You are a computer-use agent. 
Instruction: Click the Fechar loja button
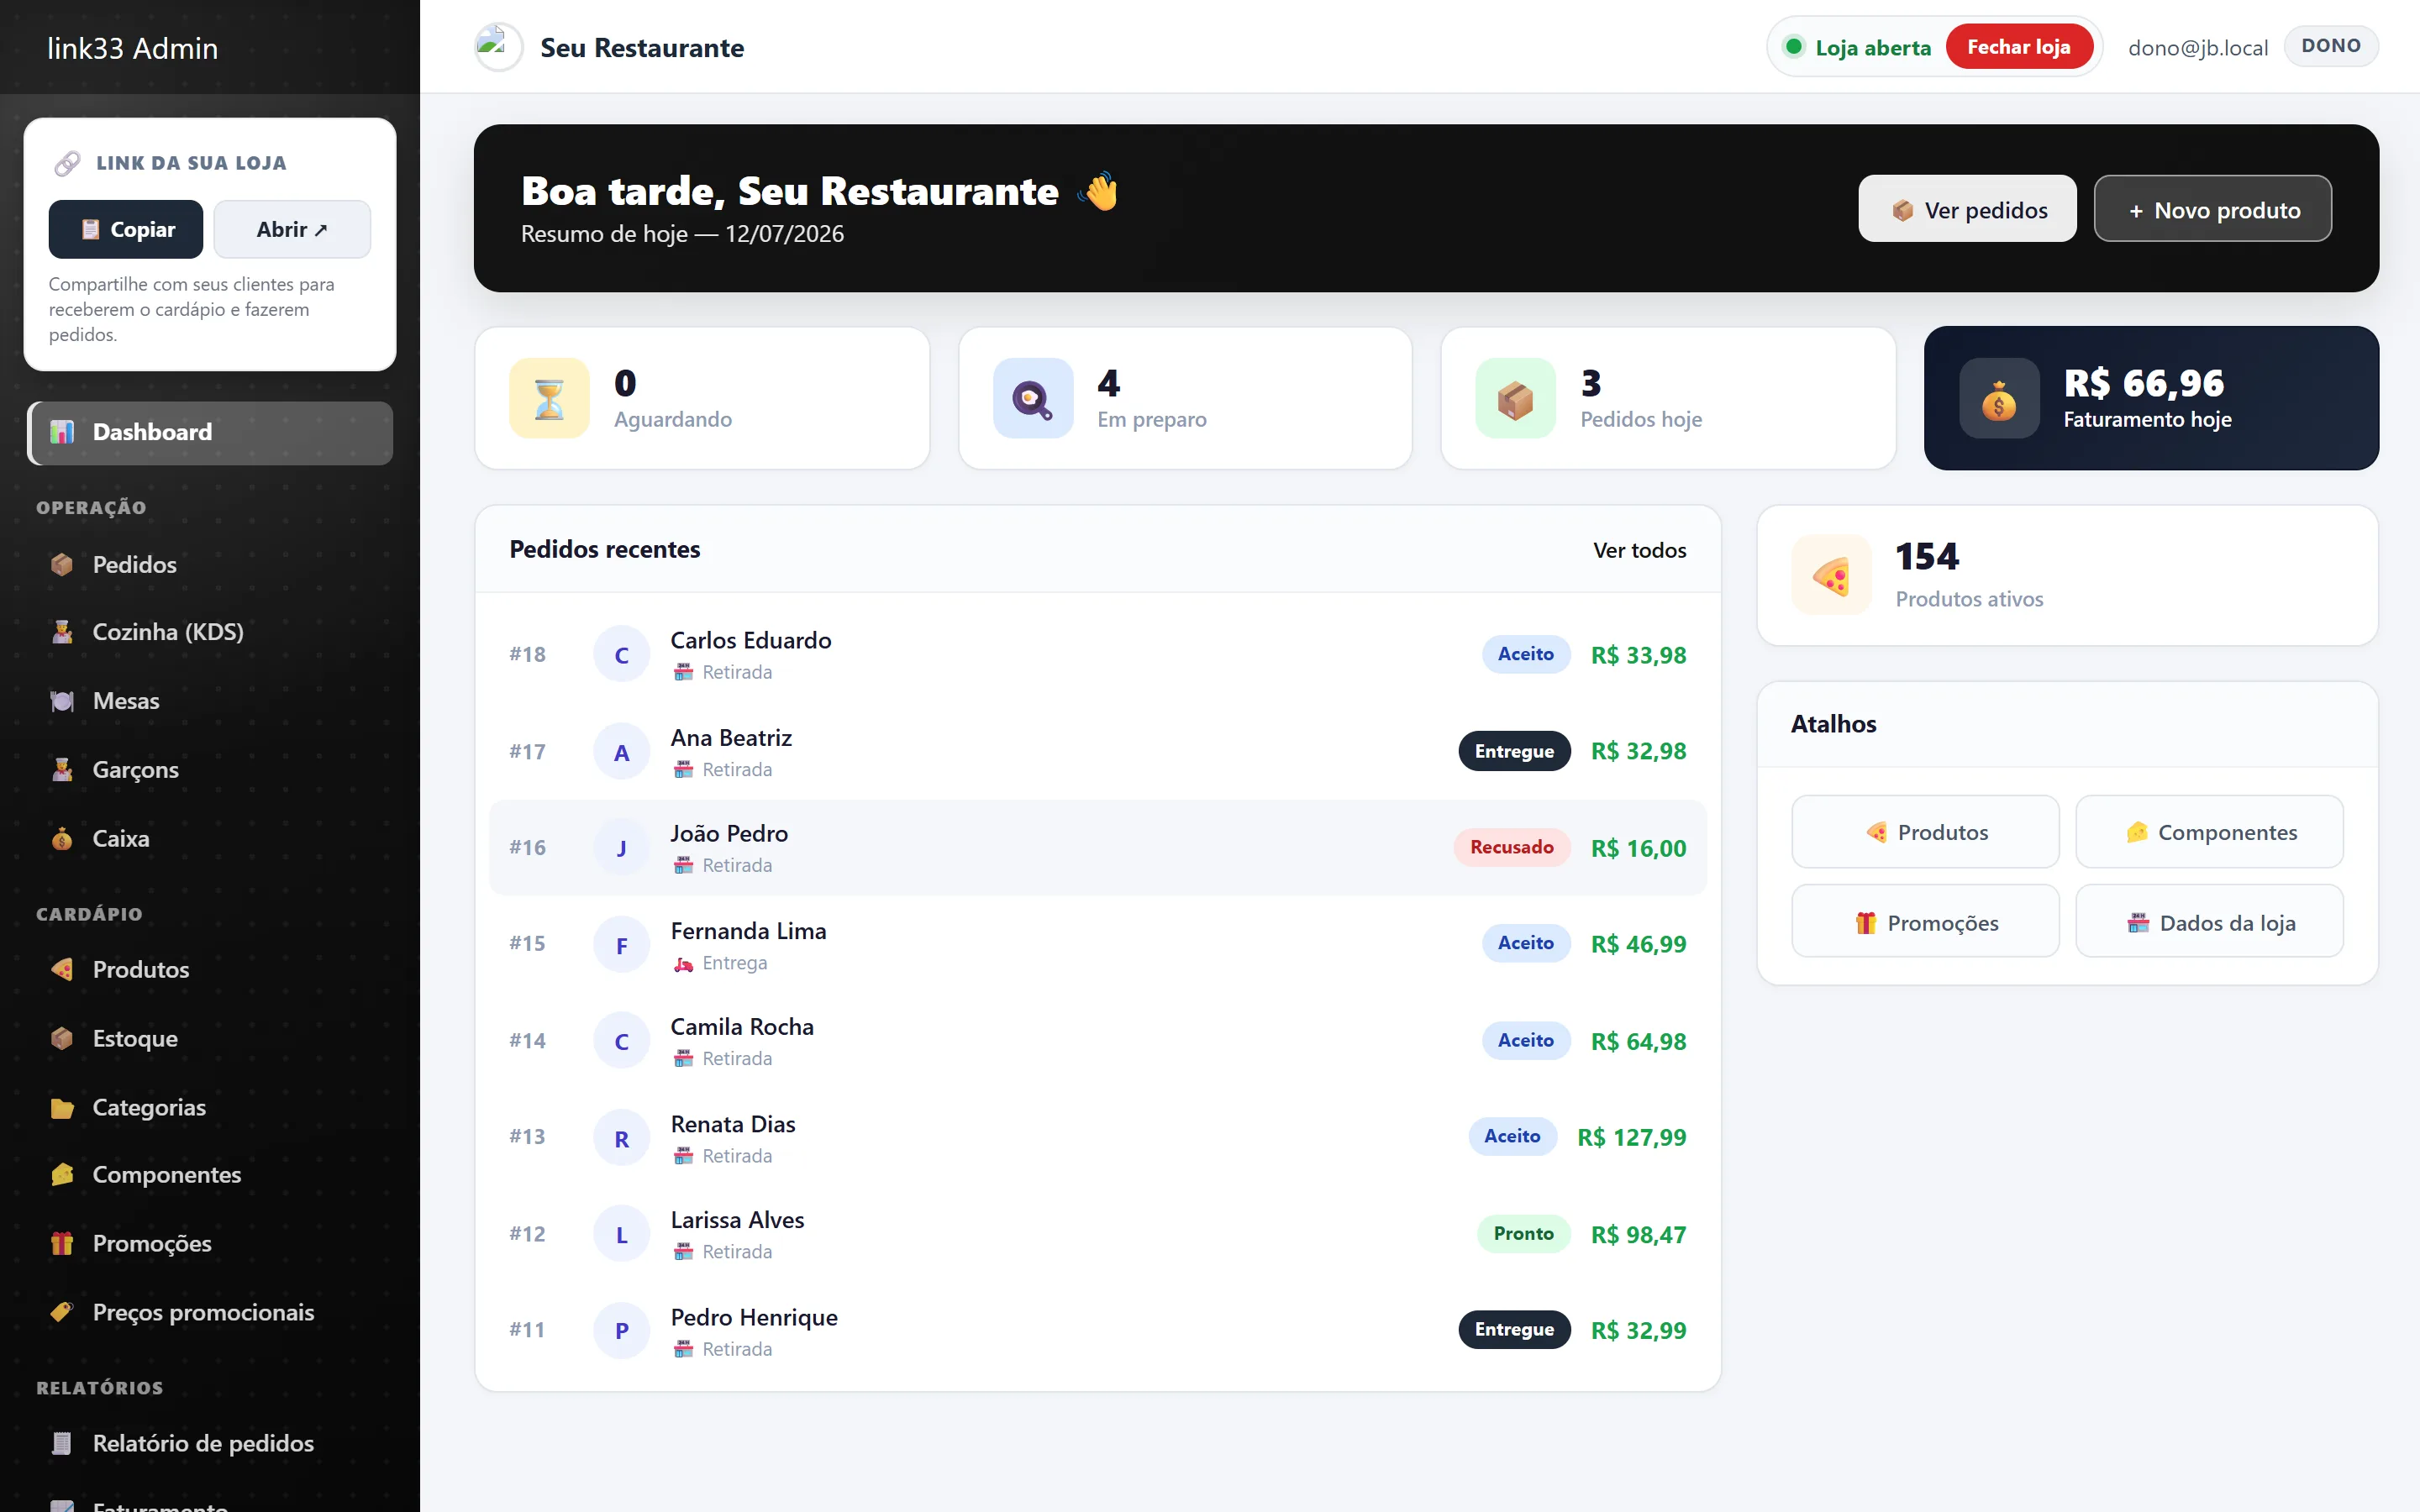tap(2018, 47)
